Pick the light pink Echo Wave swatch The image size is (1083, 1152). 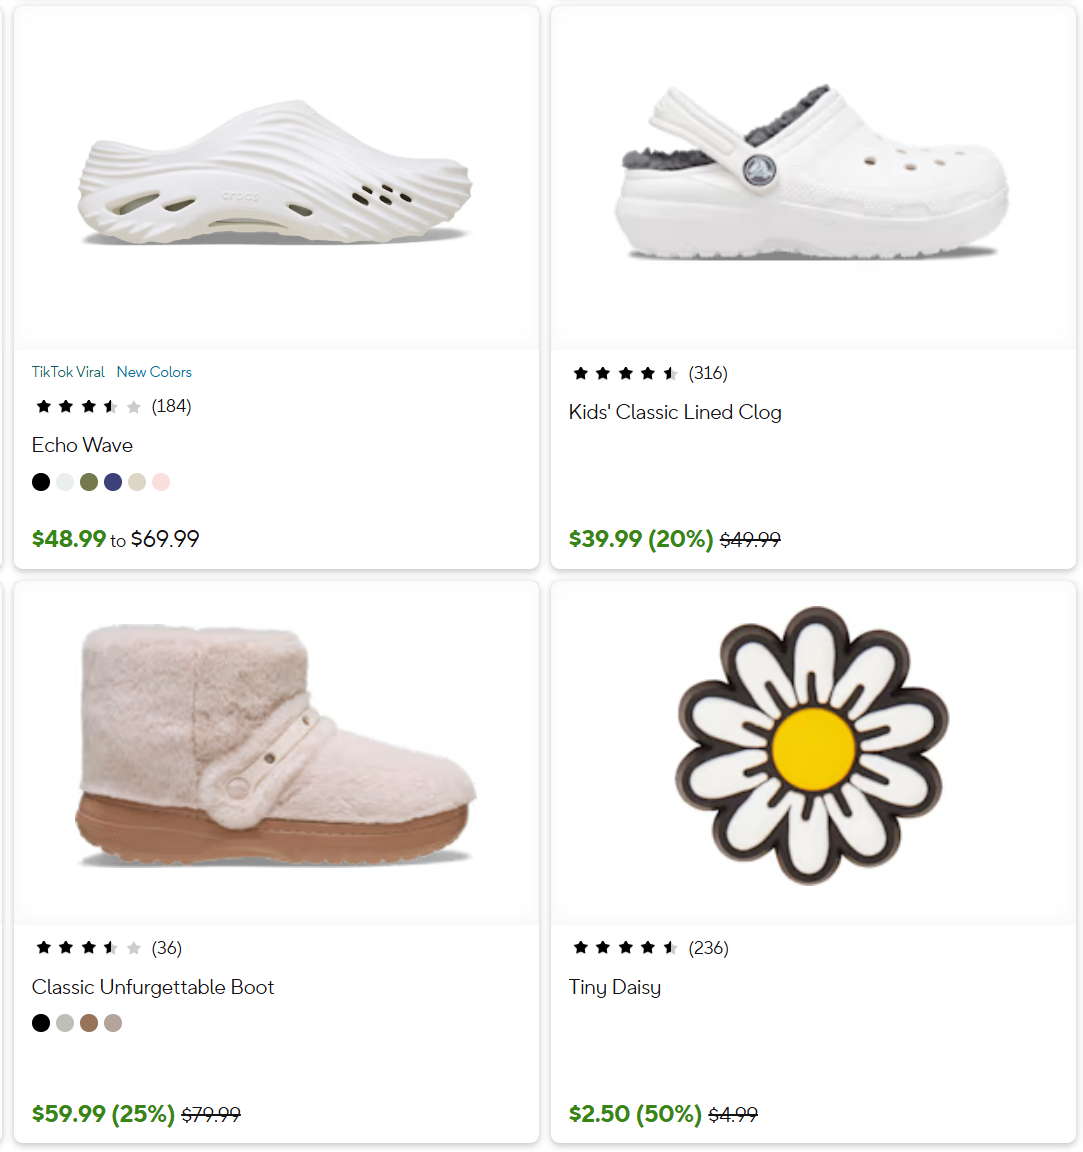[x=161, y=482]
